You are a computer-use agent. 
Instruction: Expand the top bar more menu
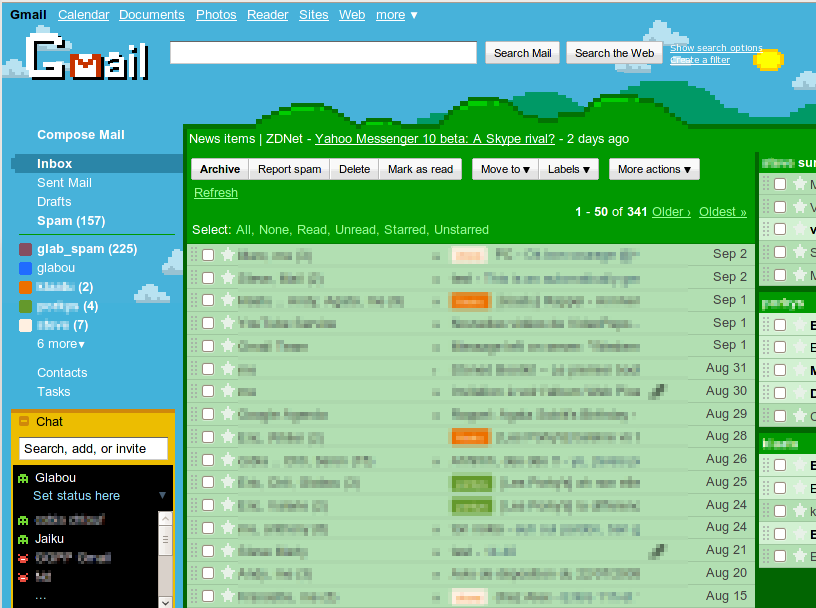click(x=397, y=15)
